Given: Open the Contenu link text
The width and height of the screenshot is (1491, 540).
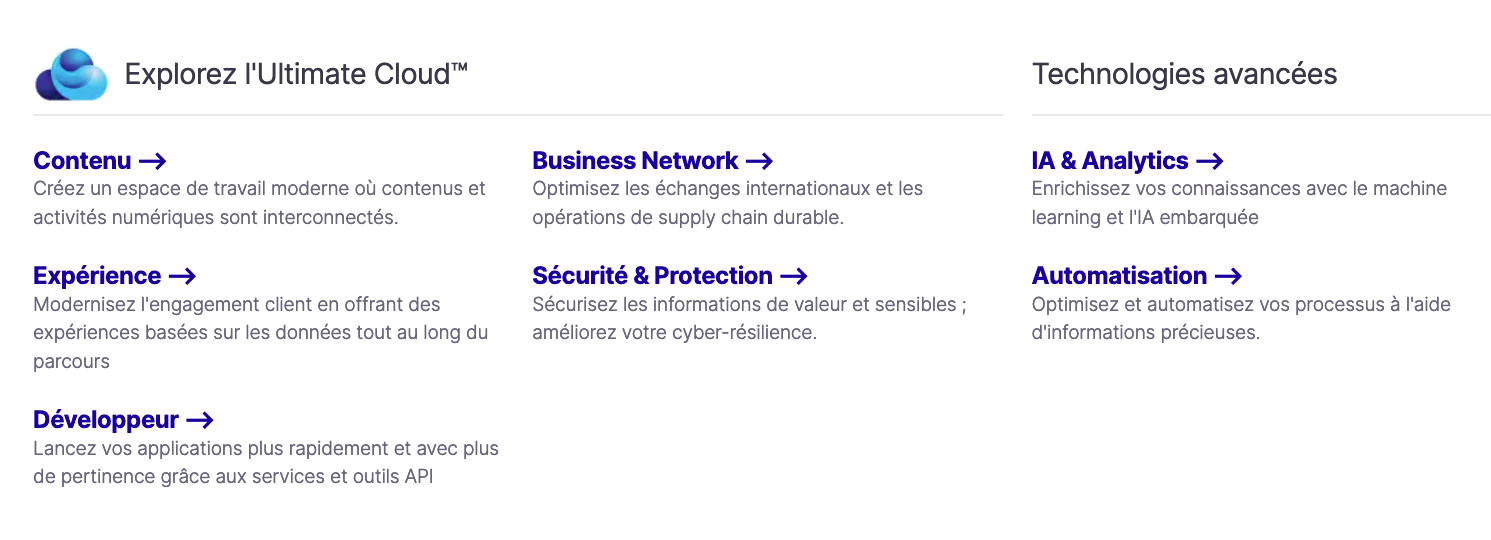Looking at the screenshot, I should (x=82, y=161).
